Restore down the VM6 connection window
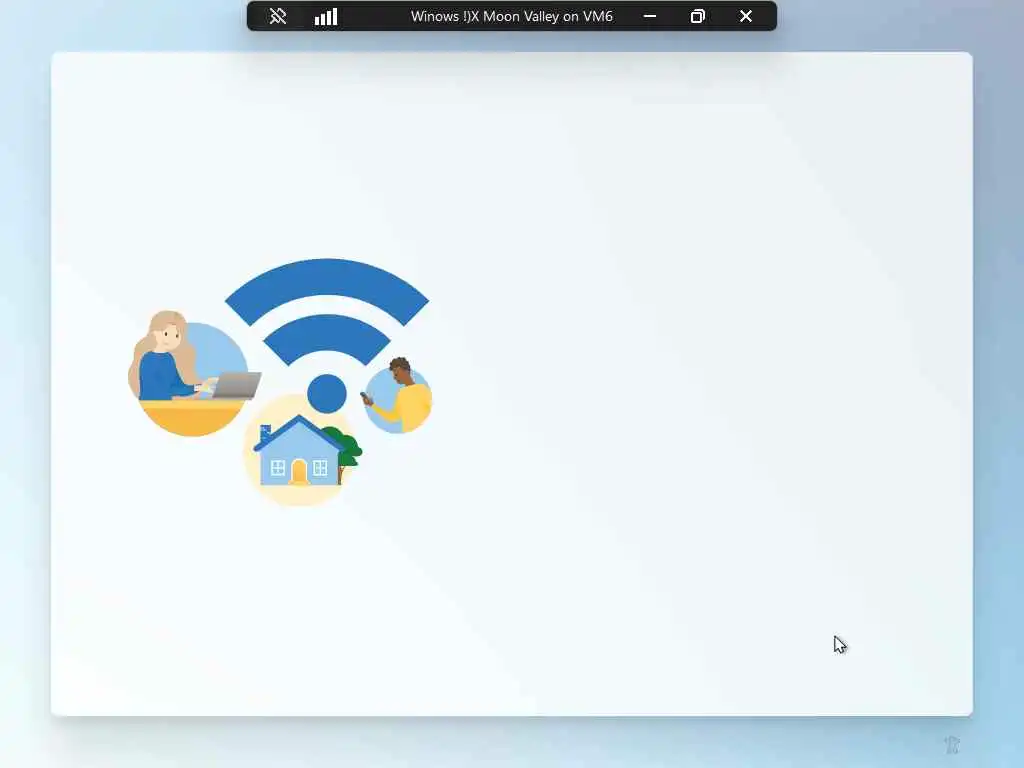This screenshot has width=1024, height=768. pos(697,16)
